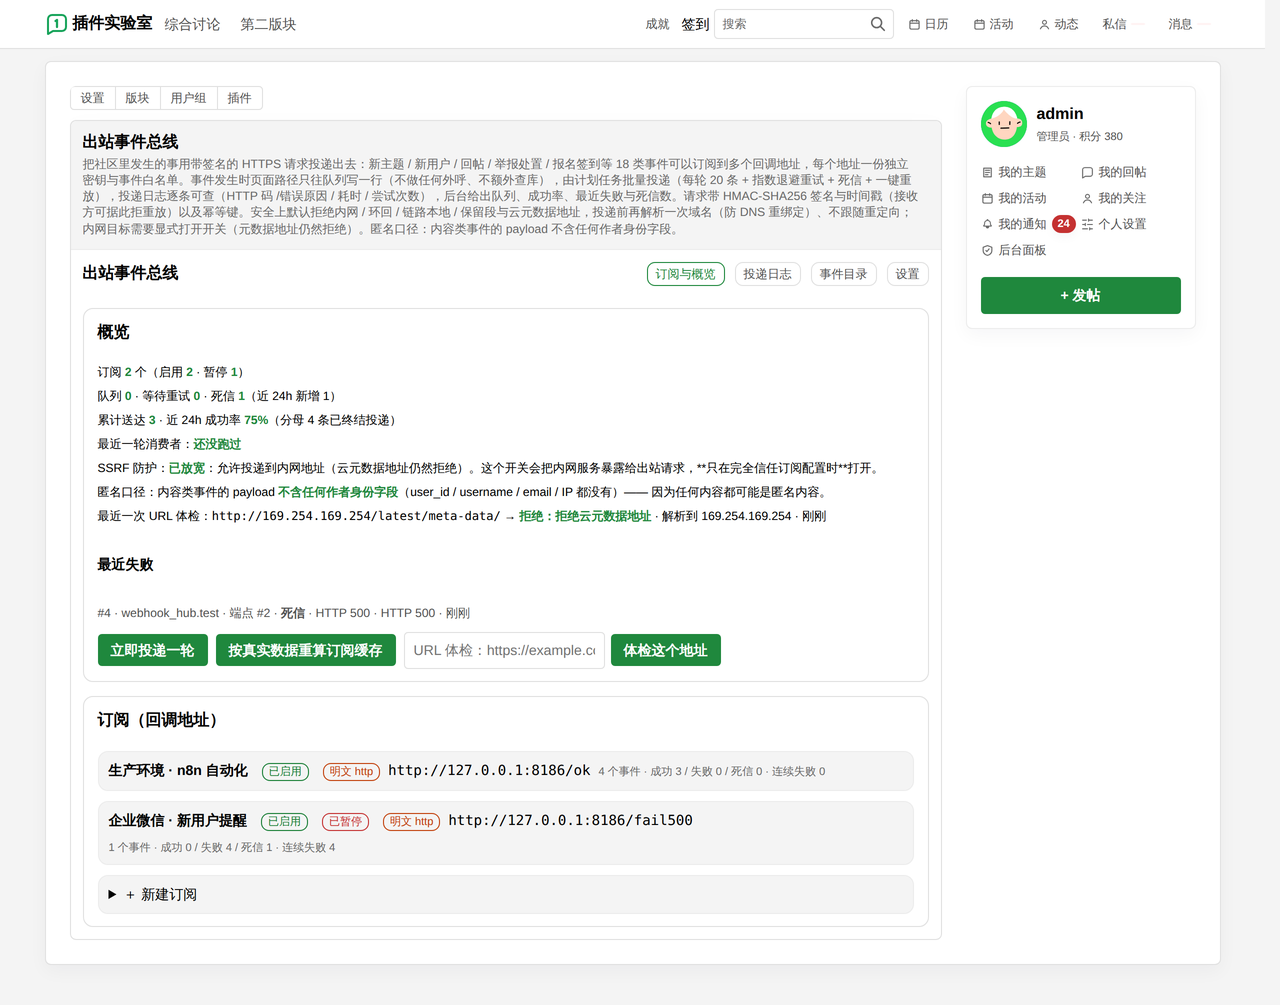The image size is (1280, 1005).
Task: Open 设置 in the admin top tabs
Action: click(93, 98)
